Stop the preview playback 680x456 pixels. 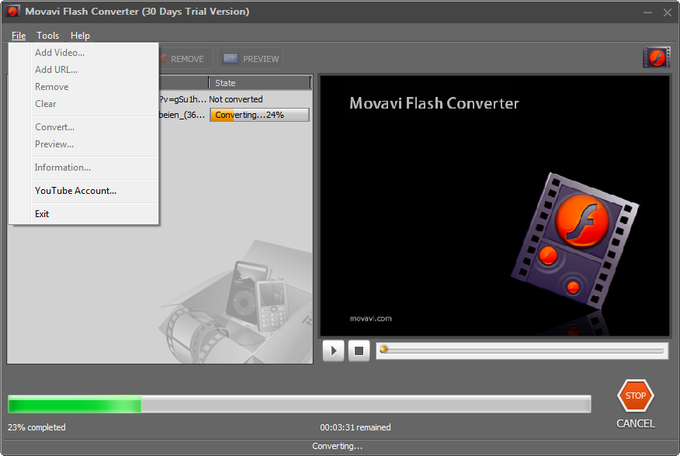359,351
